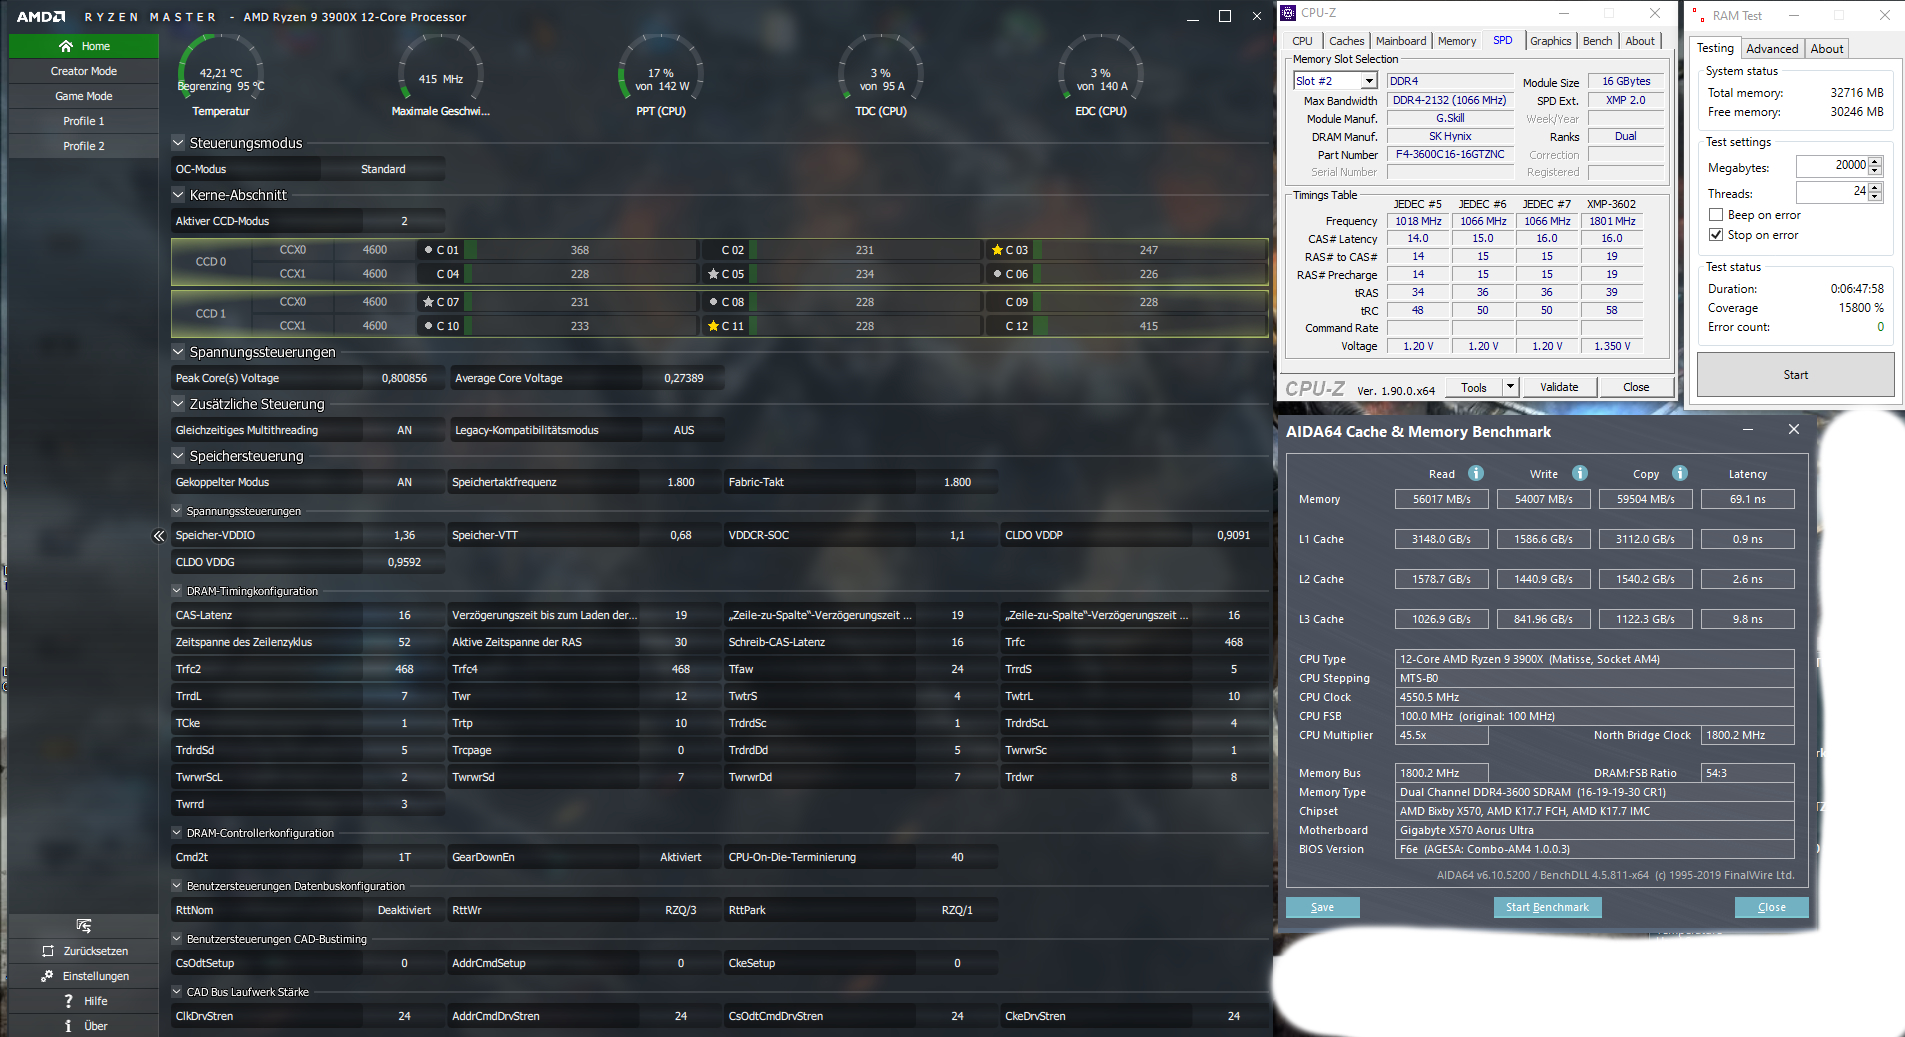Image resolution: width=1905 pixels, height=1037 pixels.
Task: Open Advanced tab in RAM Test
Action: point(1772,49)
